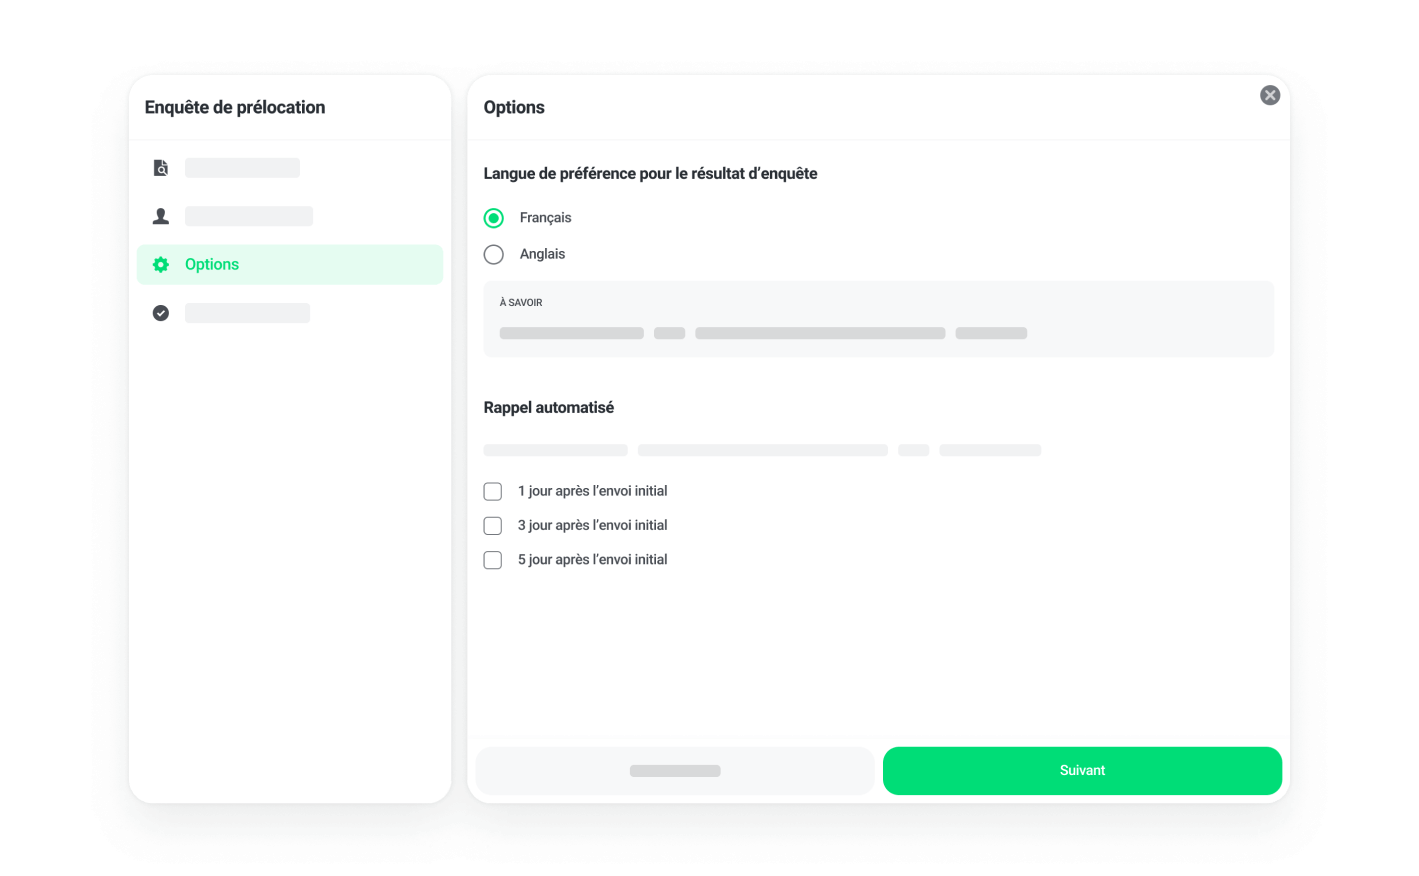Enable the 1 jour après l'envoi checkbox
Viewport: 1419px width, 876px height.
[x=493, y=491]
